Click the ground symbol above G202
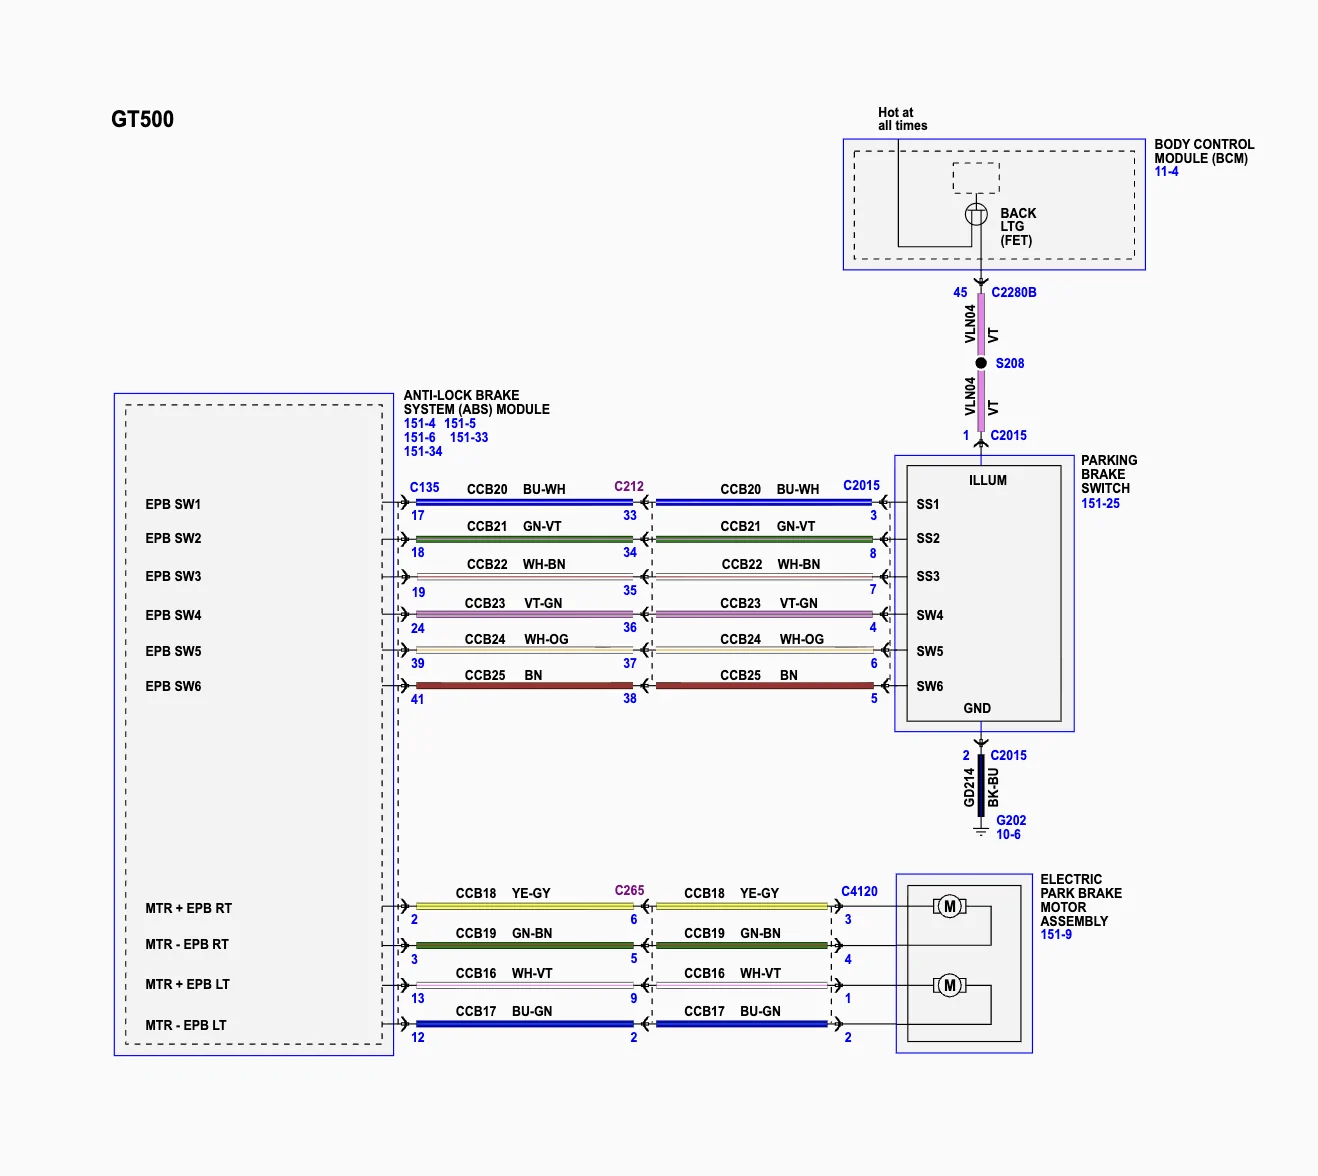This screenshot has width=1318, height=1176. point(981,831)
